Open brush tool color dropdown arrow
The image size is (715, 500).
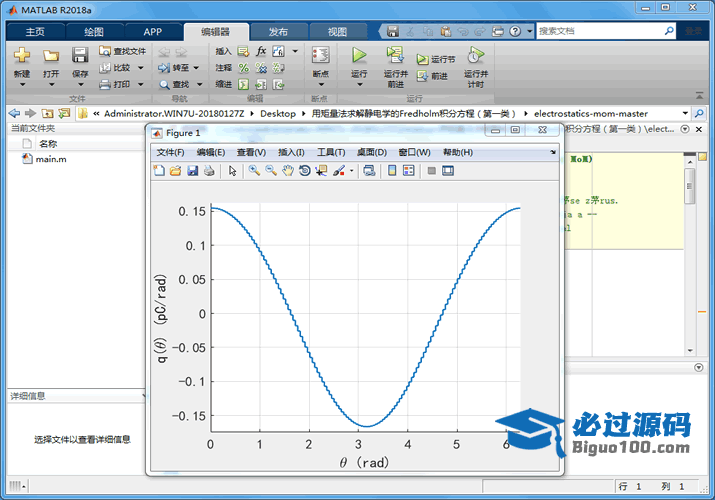pyautogui.click(x=352, y=171)
